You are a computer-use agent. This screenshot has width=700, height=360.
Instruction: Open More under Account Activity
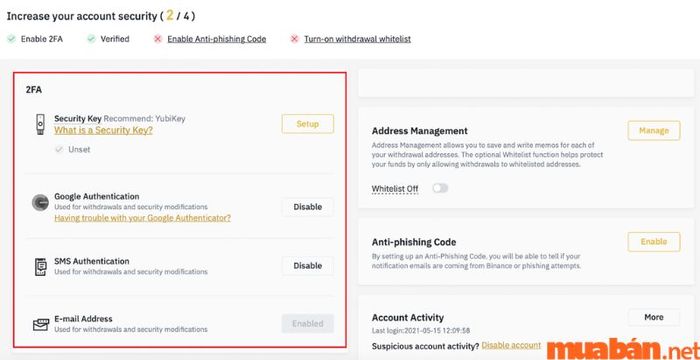pos(654,317)
